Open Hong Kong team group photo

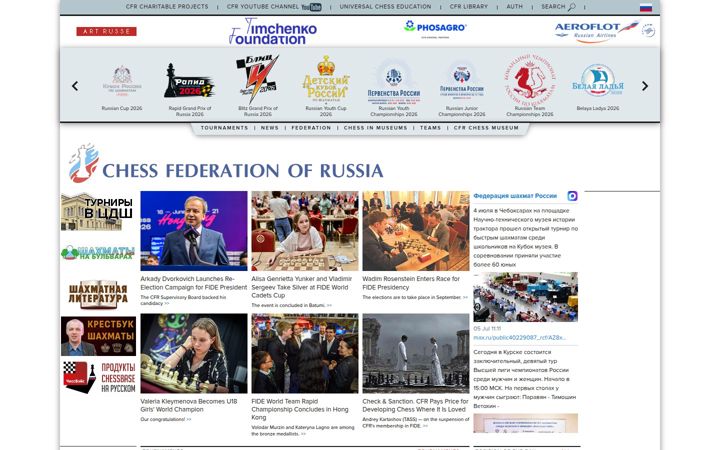tap(305, 354)
